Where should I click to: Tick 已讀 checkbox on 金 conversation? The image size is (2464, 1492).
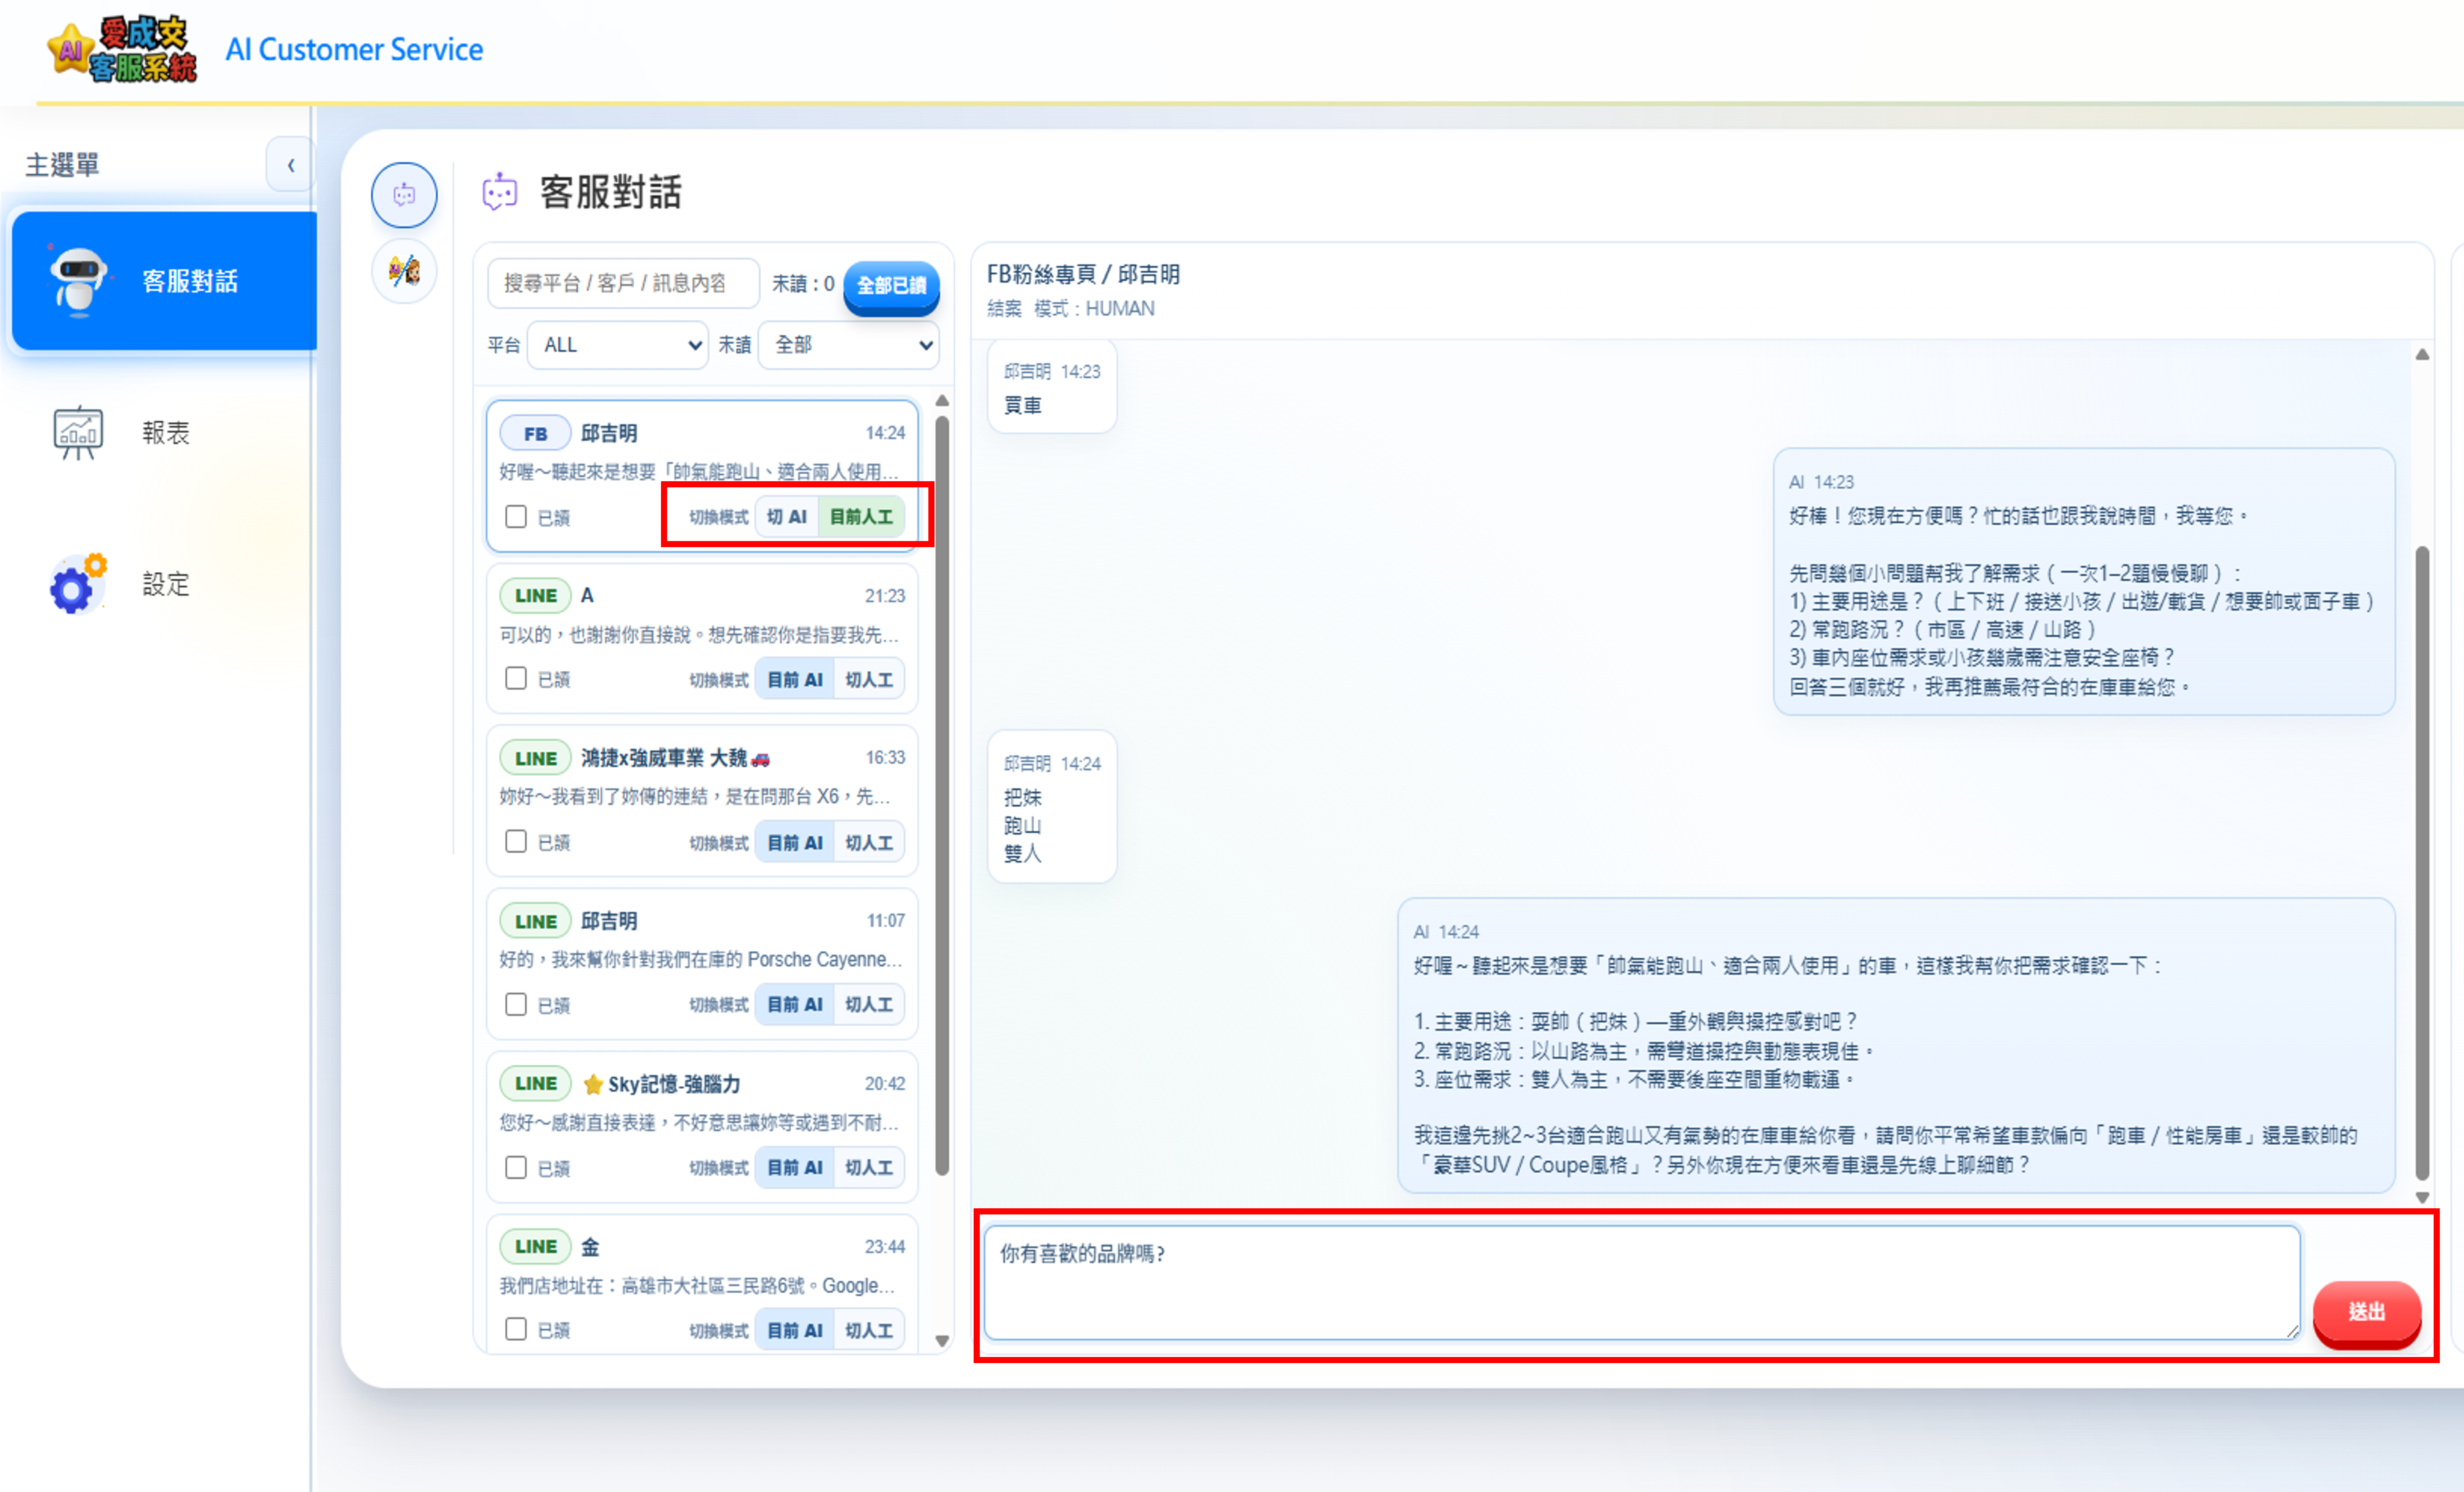(x=516, y=1329)
